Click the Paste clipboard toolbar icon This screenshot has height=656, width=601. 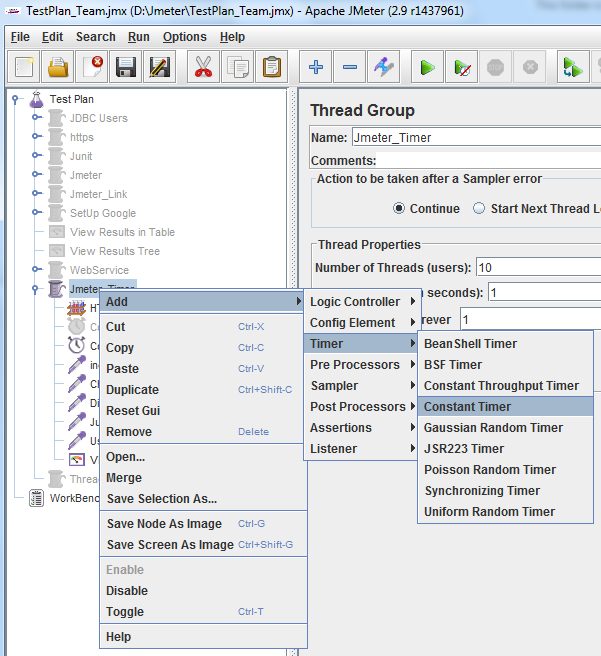click(271, 67)
